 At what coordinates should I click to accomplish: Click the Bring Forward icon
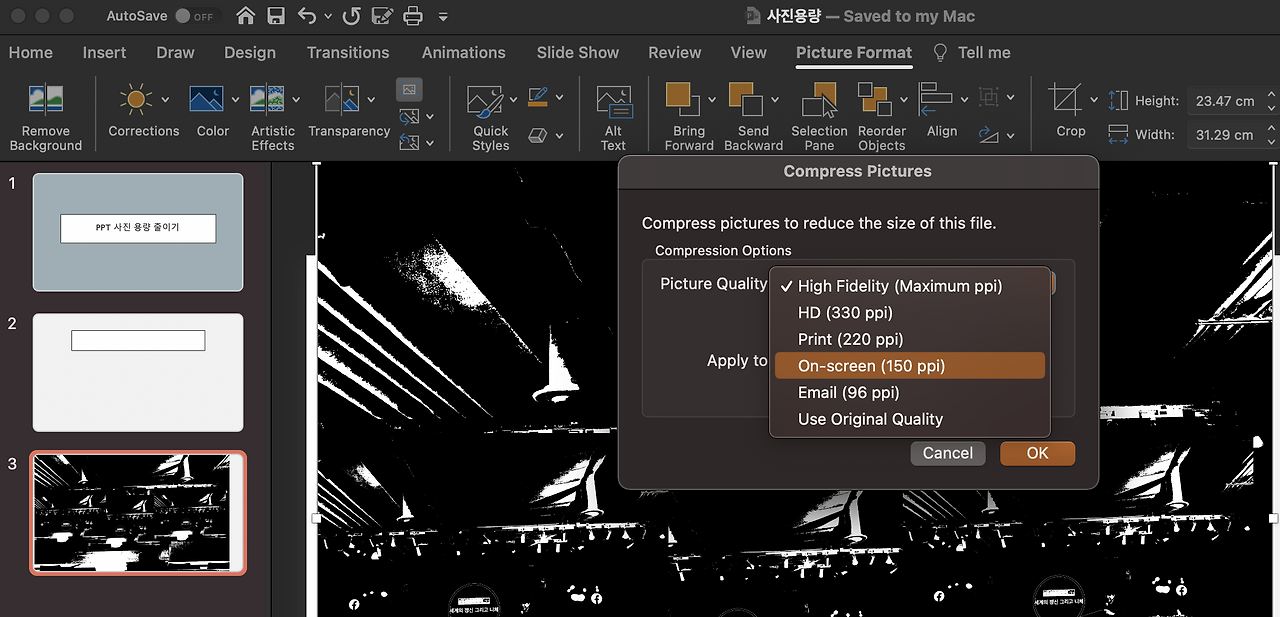(x=684, y=100)
